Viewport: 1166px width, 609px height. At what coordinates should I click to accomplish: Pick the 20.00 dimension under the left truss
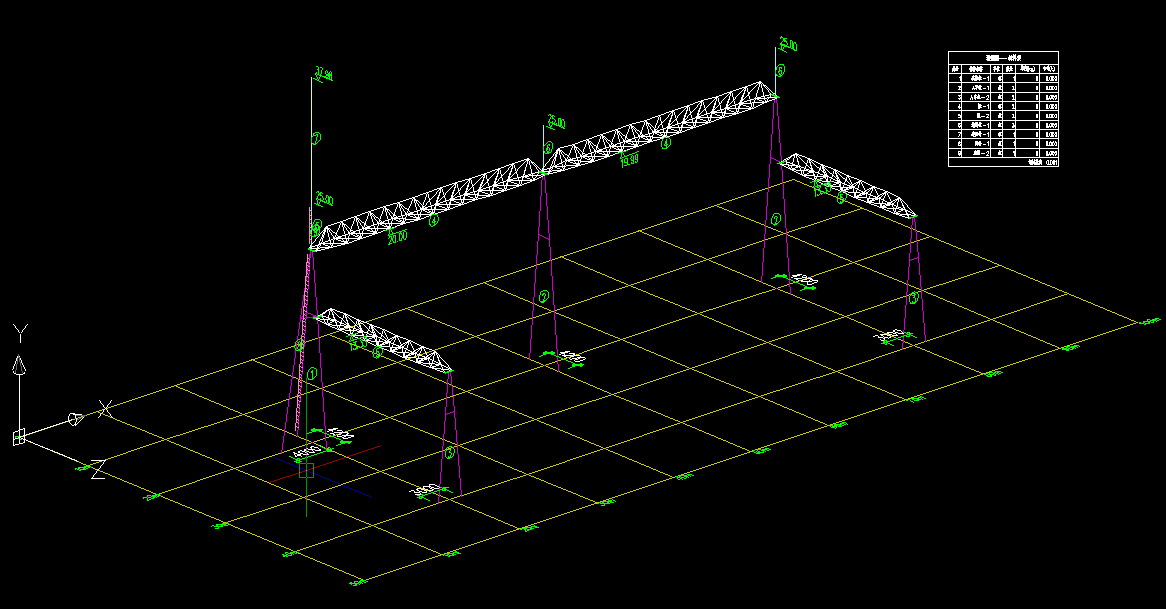pyautogui.click(x=397, y=237)
